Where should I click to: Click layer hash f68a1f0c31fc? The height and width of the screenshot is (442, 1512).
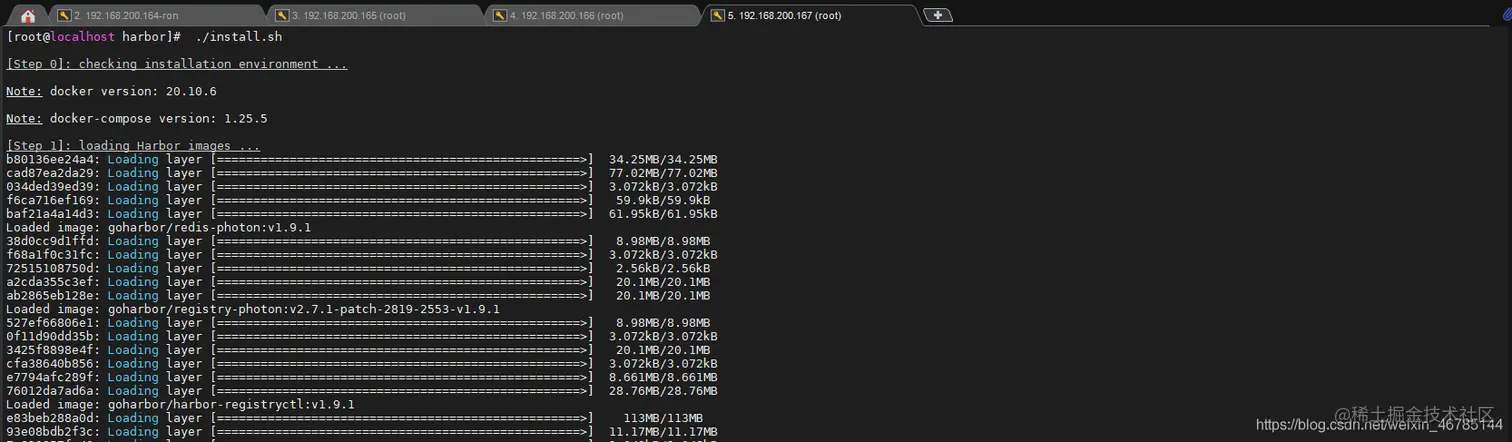[50, 255]
